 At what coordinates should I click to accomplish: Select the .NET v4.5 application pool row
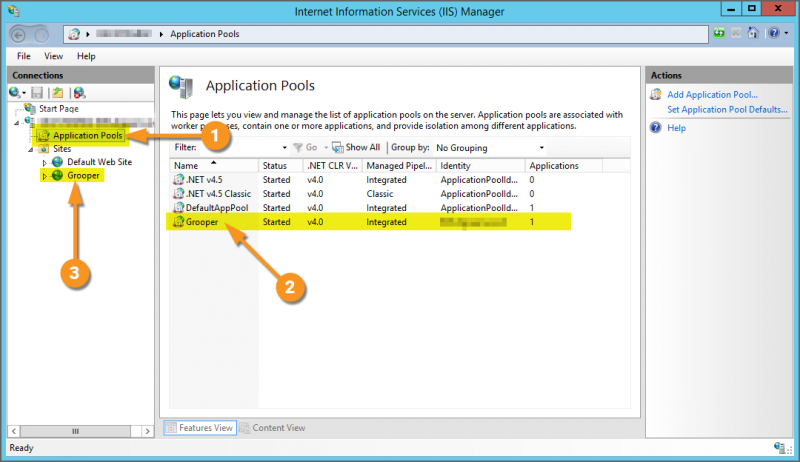(x=386, y=180)
